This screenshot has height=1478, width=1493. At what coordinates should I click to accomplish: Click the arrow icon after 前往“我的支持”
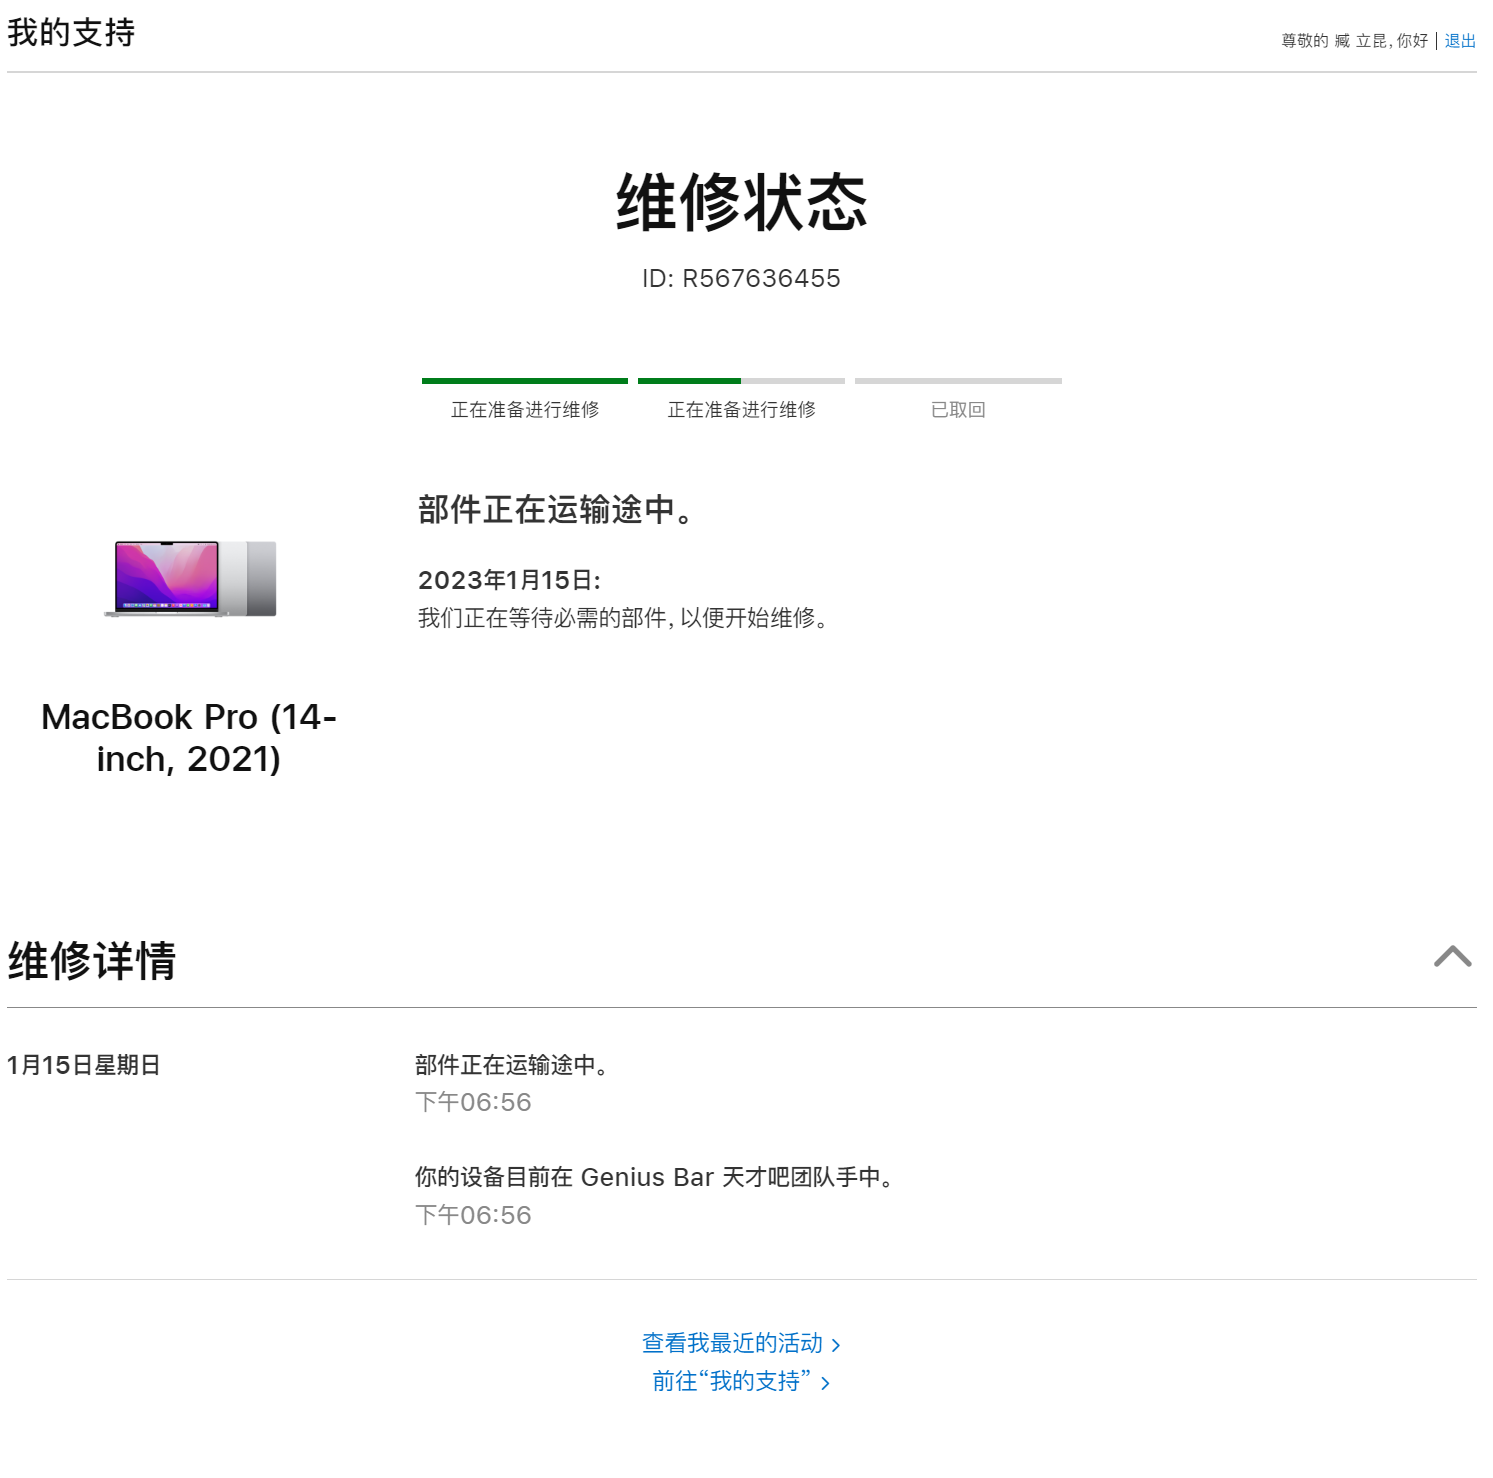(825, 1383)
